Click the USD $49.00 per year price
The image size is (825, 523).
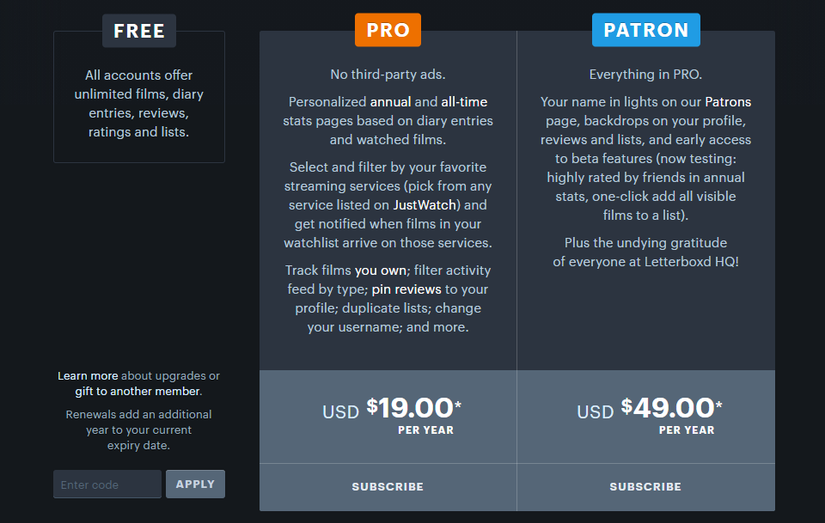tap(650, 411)
